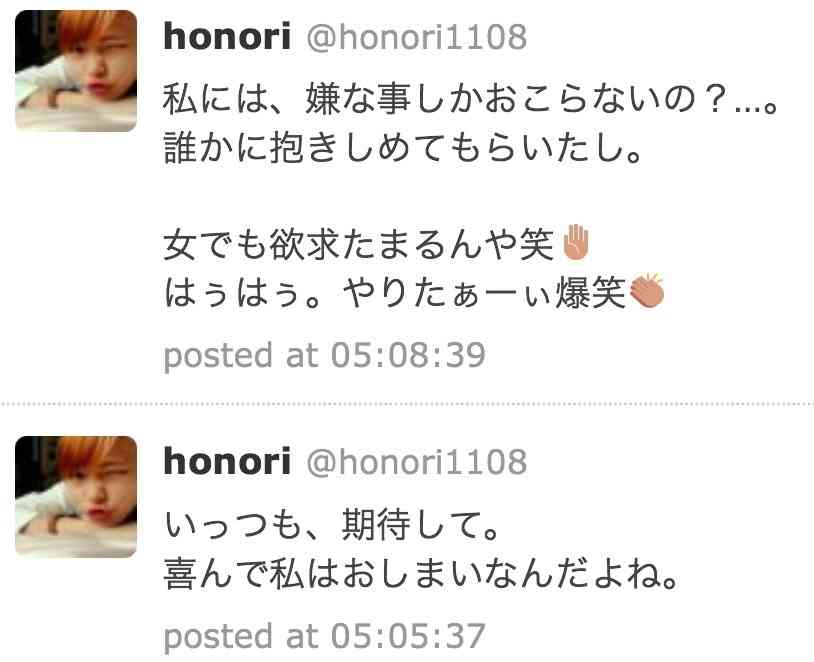Select the line 誰かに抱きしめてもらいたし。
This screenshot has height=662, width=814.
403,147
